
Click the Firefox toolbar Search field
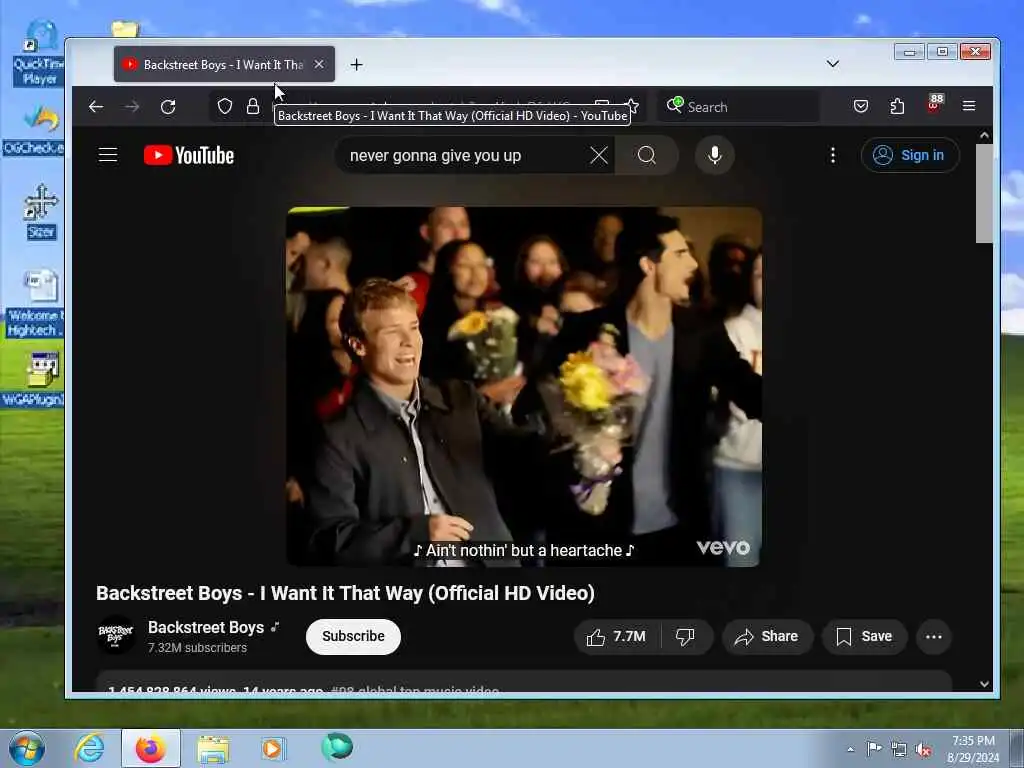tap(738, 106)
